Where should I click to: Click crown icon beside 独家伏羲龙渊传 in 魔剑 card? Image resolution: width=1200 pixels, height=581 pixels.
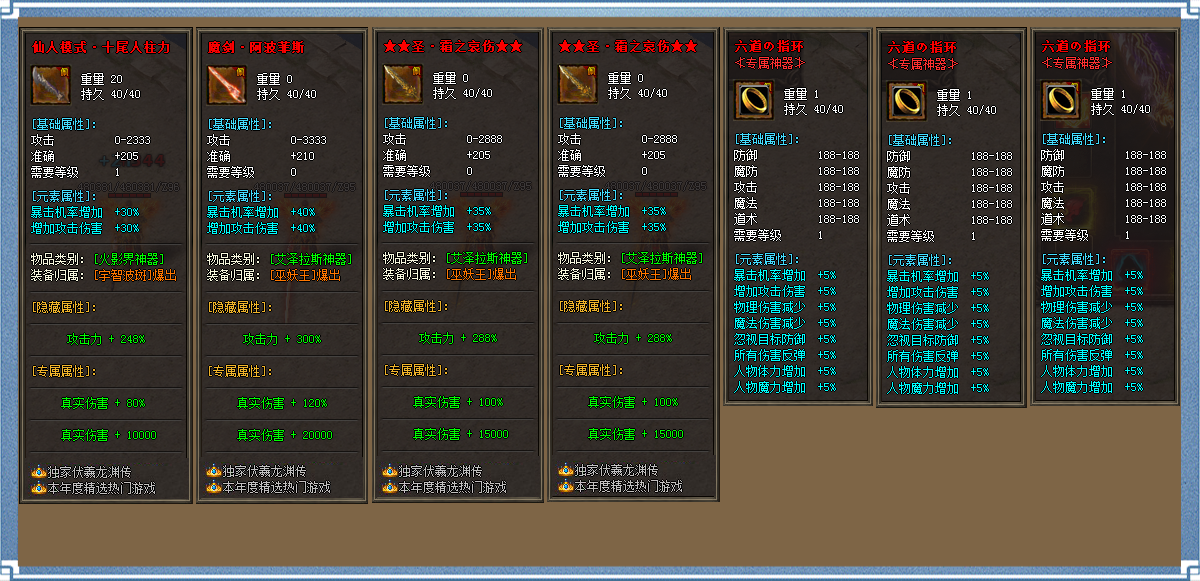pyautogui.click(x=213, y=471)
